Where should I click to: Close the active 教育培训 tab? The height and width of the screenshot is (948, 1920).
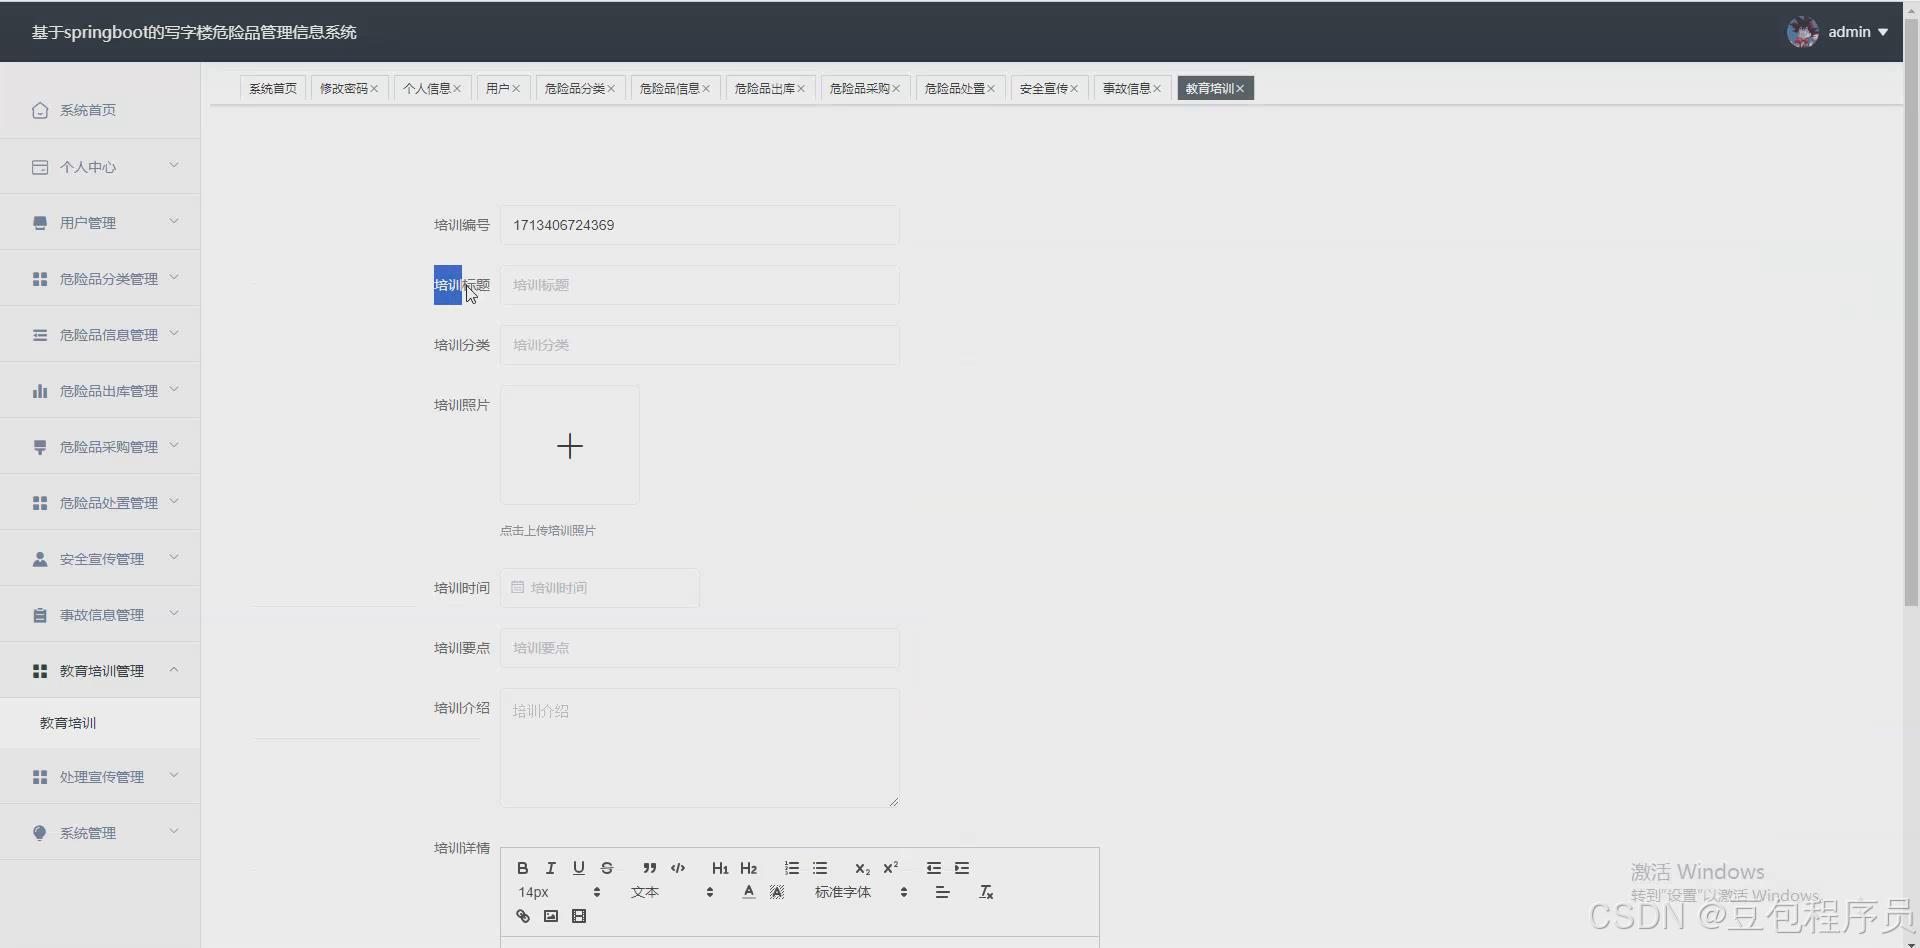pos(1240,89)
